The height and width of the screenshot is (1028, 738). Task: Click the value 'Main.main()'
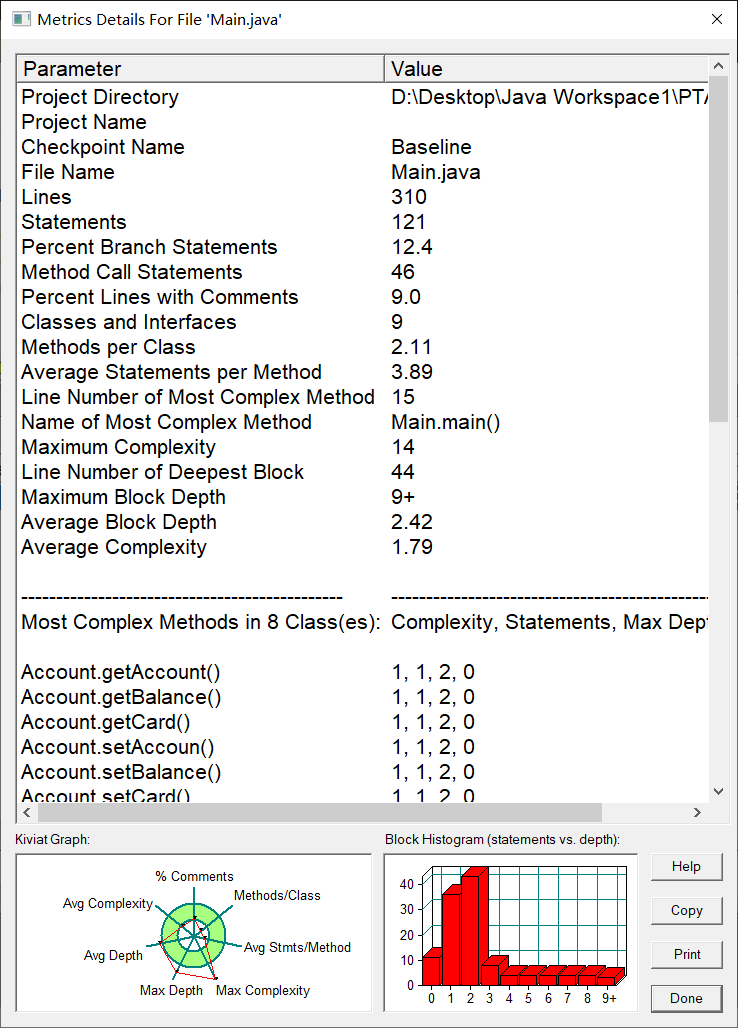click(446, 422)
